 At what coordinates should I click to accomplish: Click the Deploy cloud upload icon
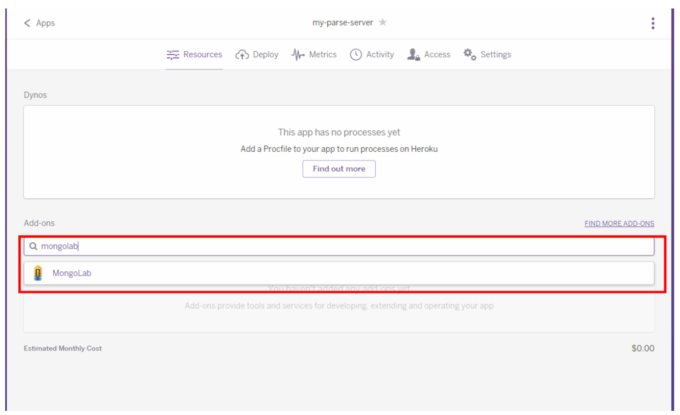pos(242,55)
